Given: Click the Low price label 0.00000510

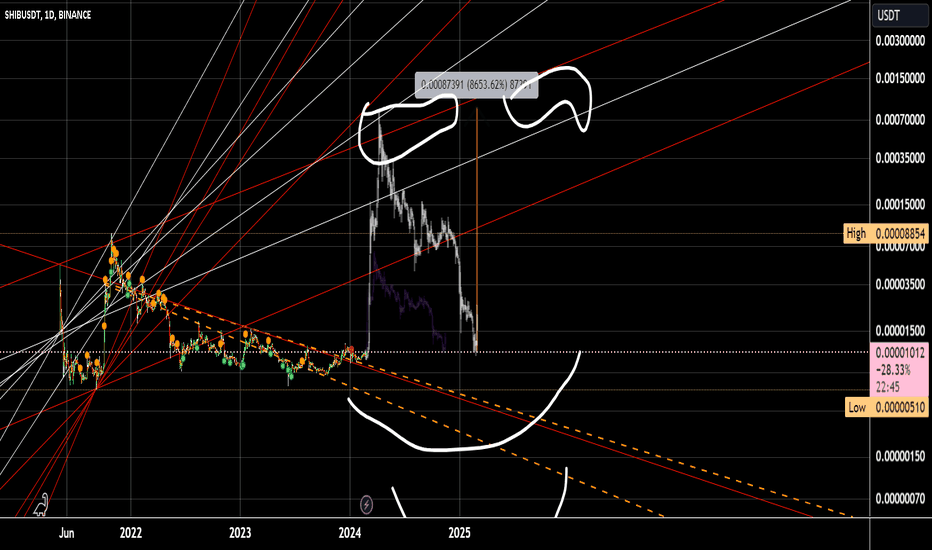Looking at the screenshot, I should (886, 407).
